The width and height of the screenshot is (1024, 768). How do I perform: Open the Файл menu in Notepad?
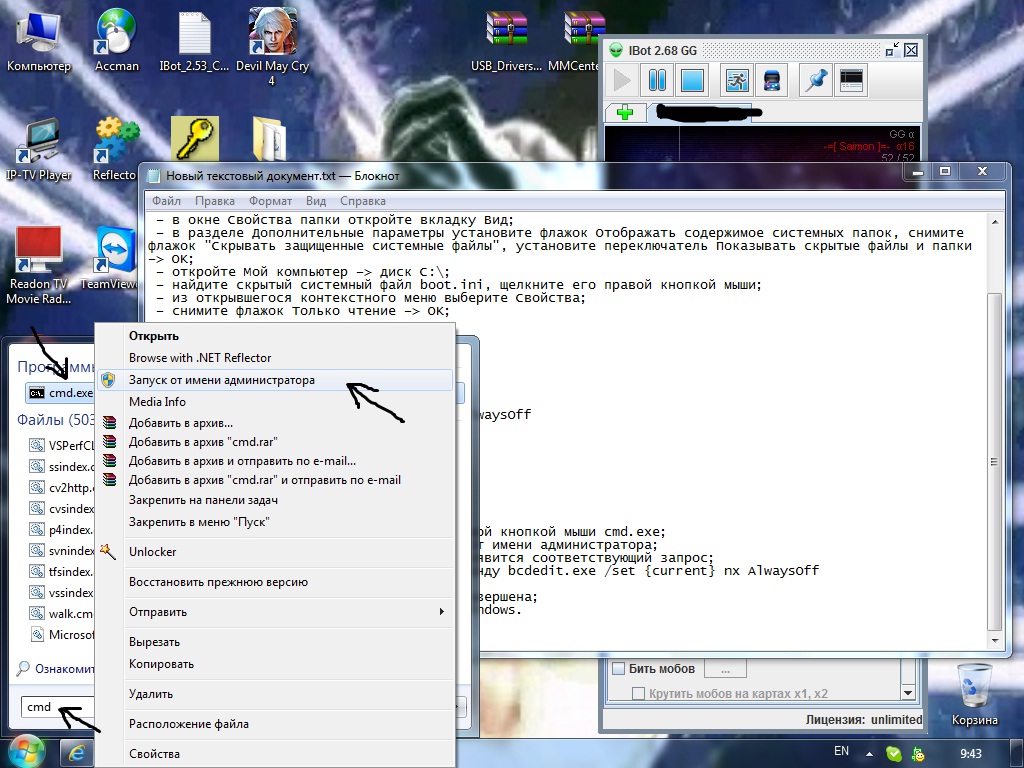tap(166, 201)
